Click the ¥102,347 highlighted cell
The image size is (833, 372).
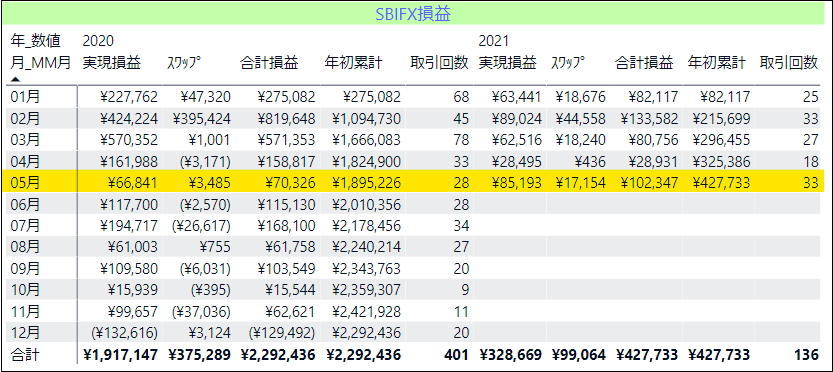pos(649,183)
